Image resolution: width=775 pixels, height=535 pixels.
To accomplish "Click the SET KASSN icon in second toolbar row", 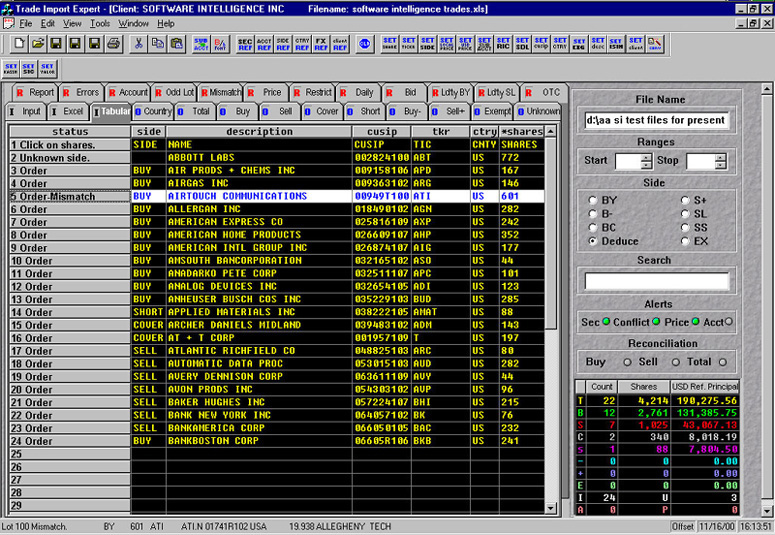I will [11, 69].
